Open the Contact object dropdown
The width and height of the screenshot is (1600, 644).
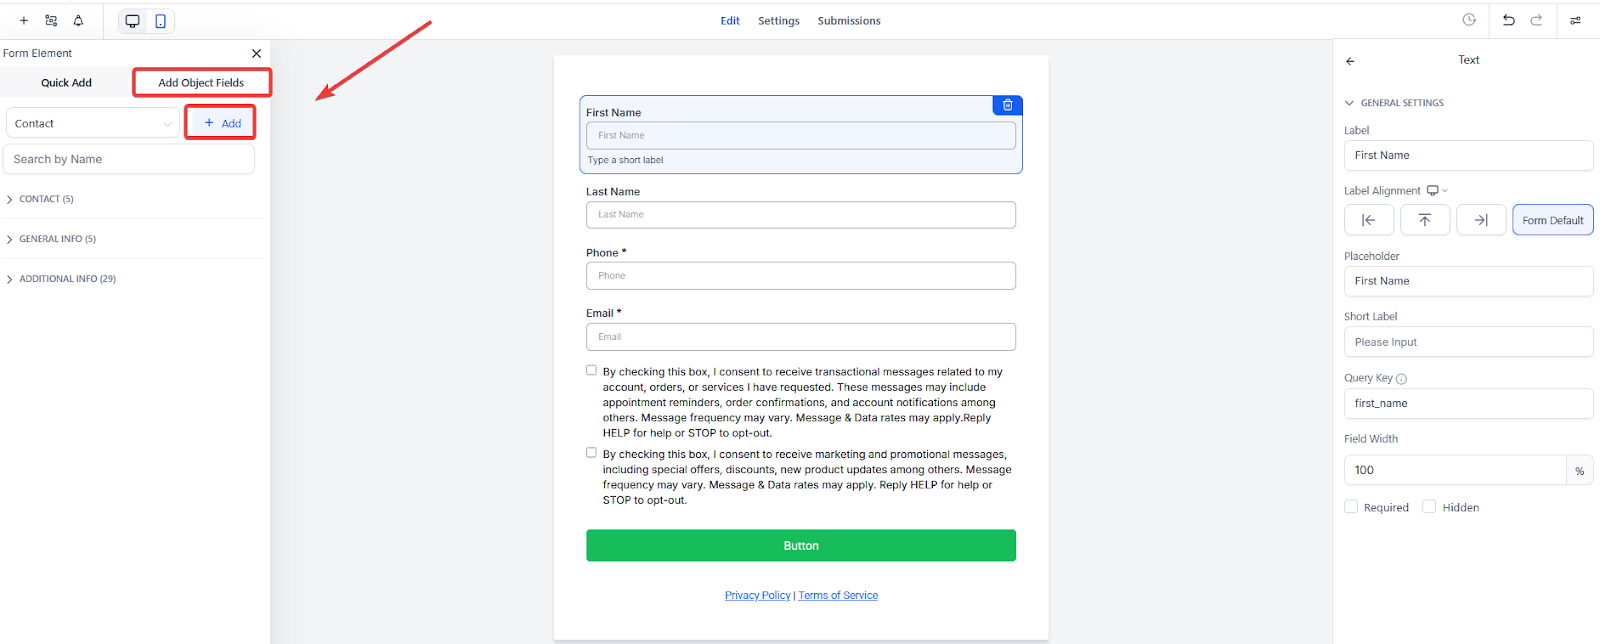(x=93, y=123)
